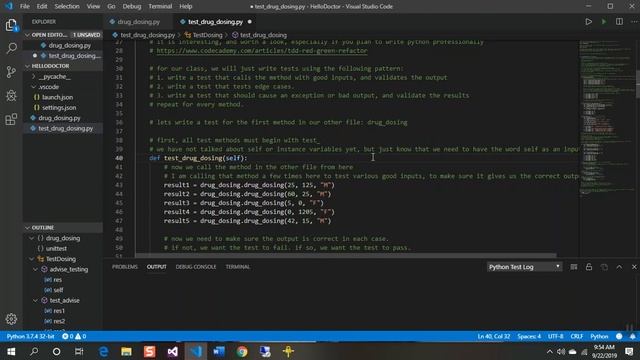The image size is (640, 360).
Task: Launch Microsoft Edge from taskbar
Action: (104, 351)
